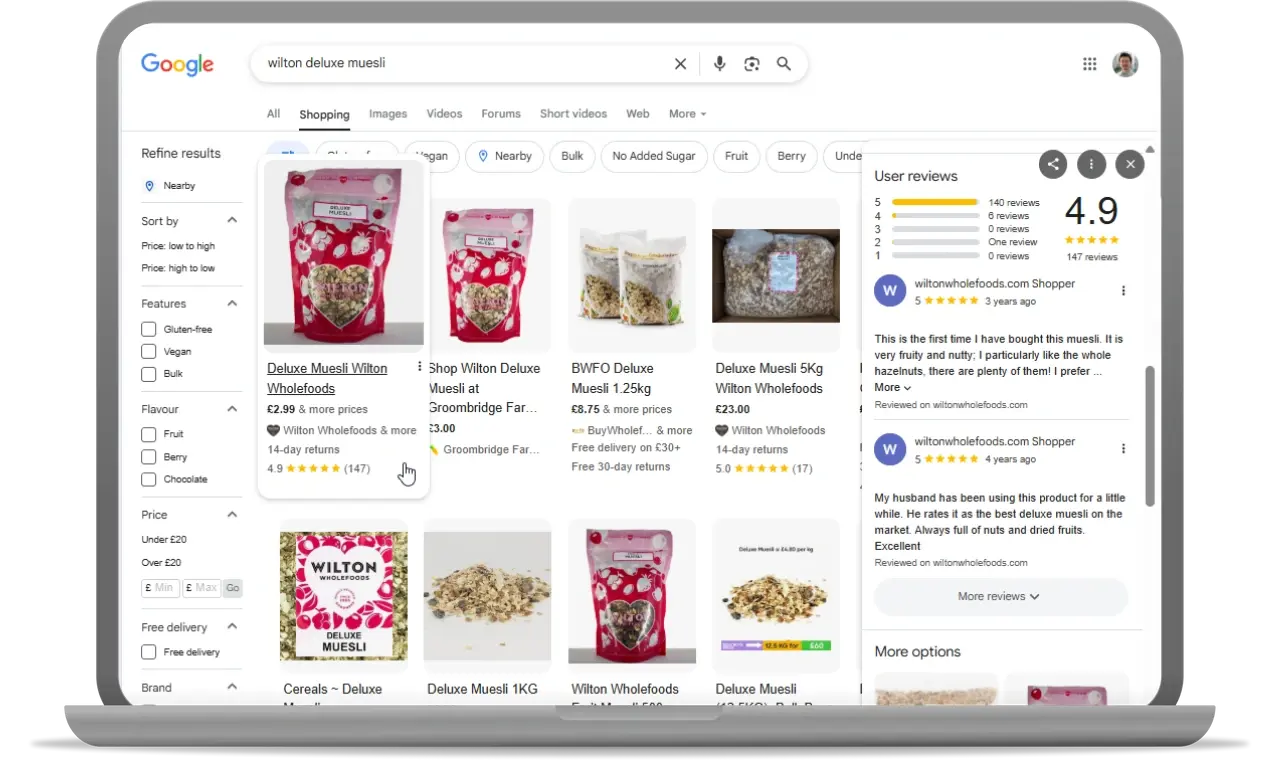The height and width of the screenshot is (762, 1280).
Task: Share product via share icon in reviews panel
Action: pos(1052,164)
